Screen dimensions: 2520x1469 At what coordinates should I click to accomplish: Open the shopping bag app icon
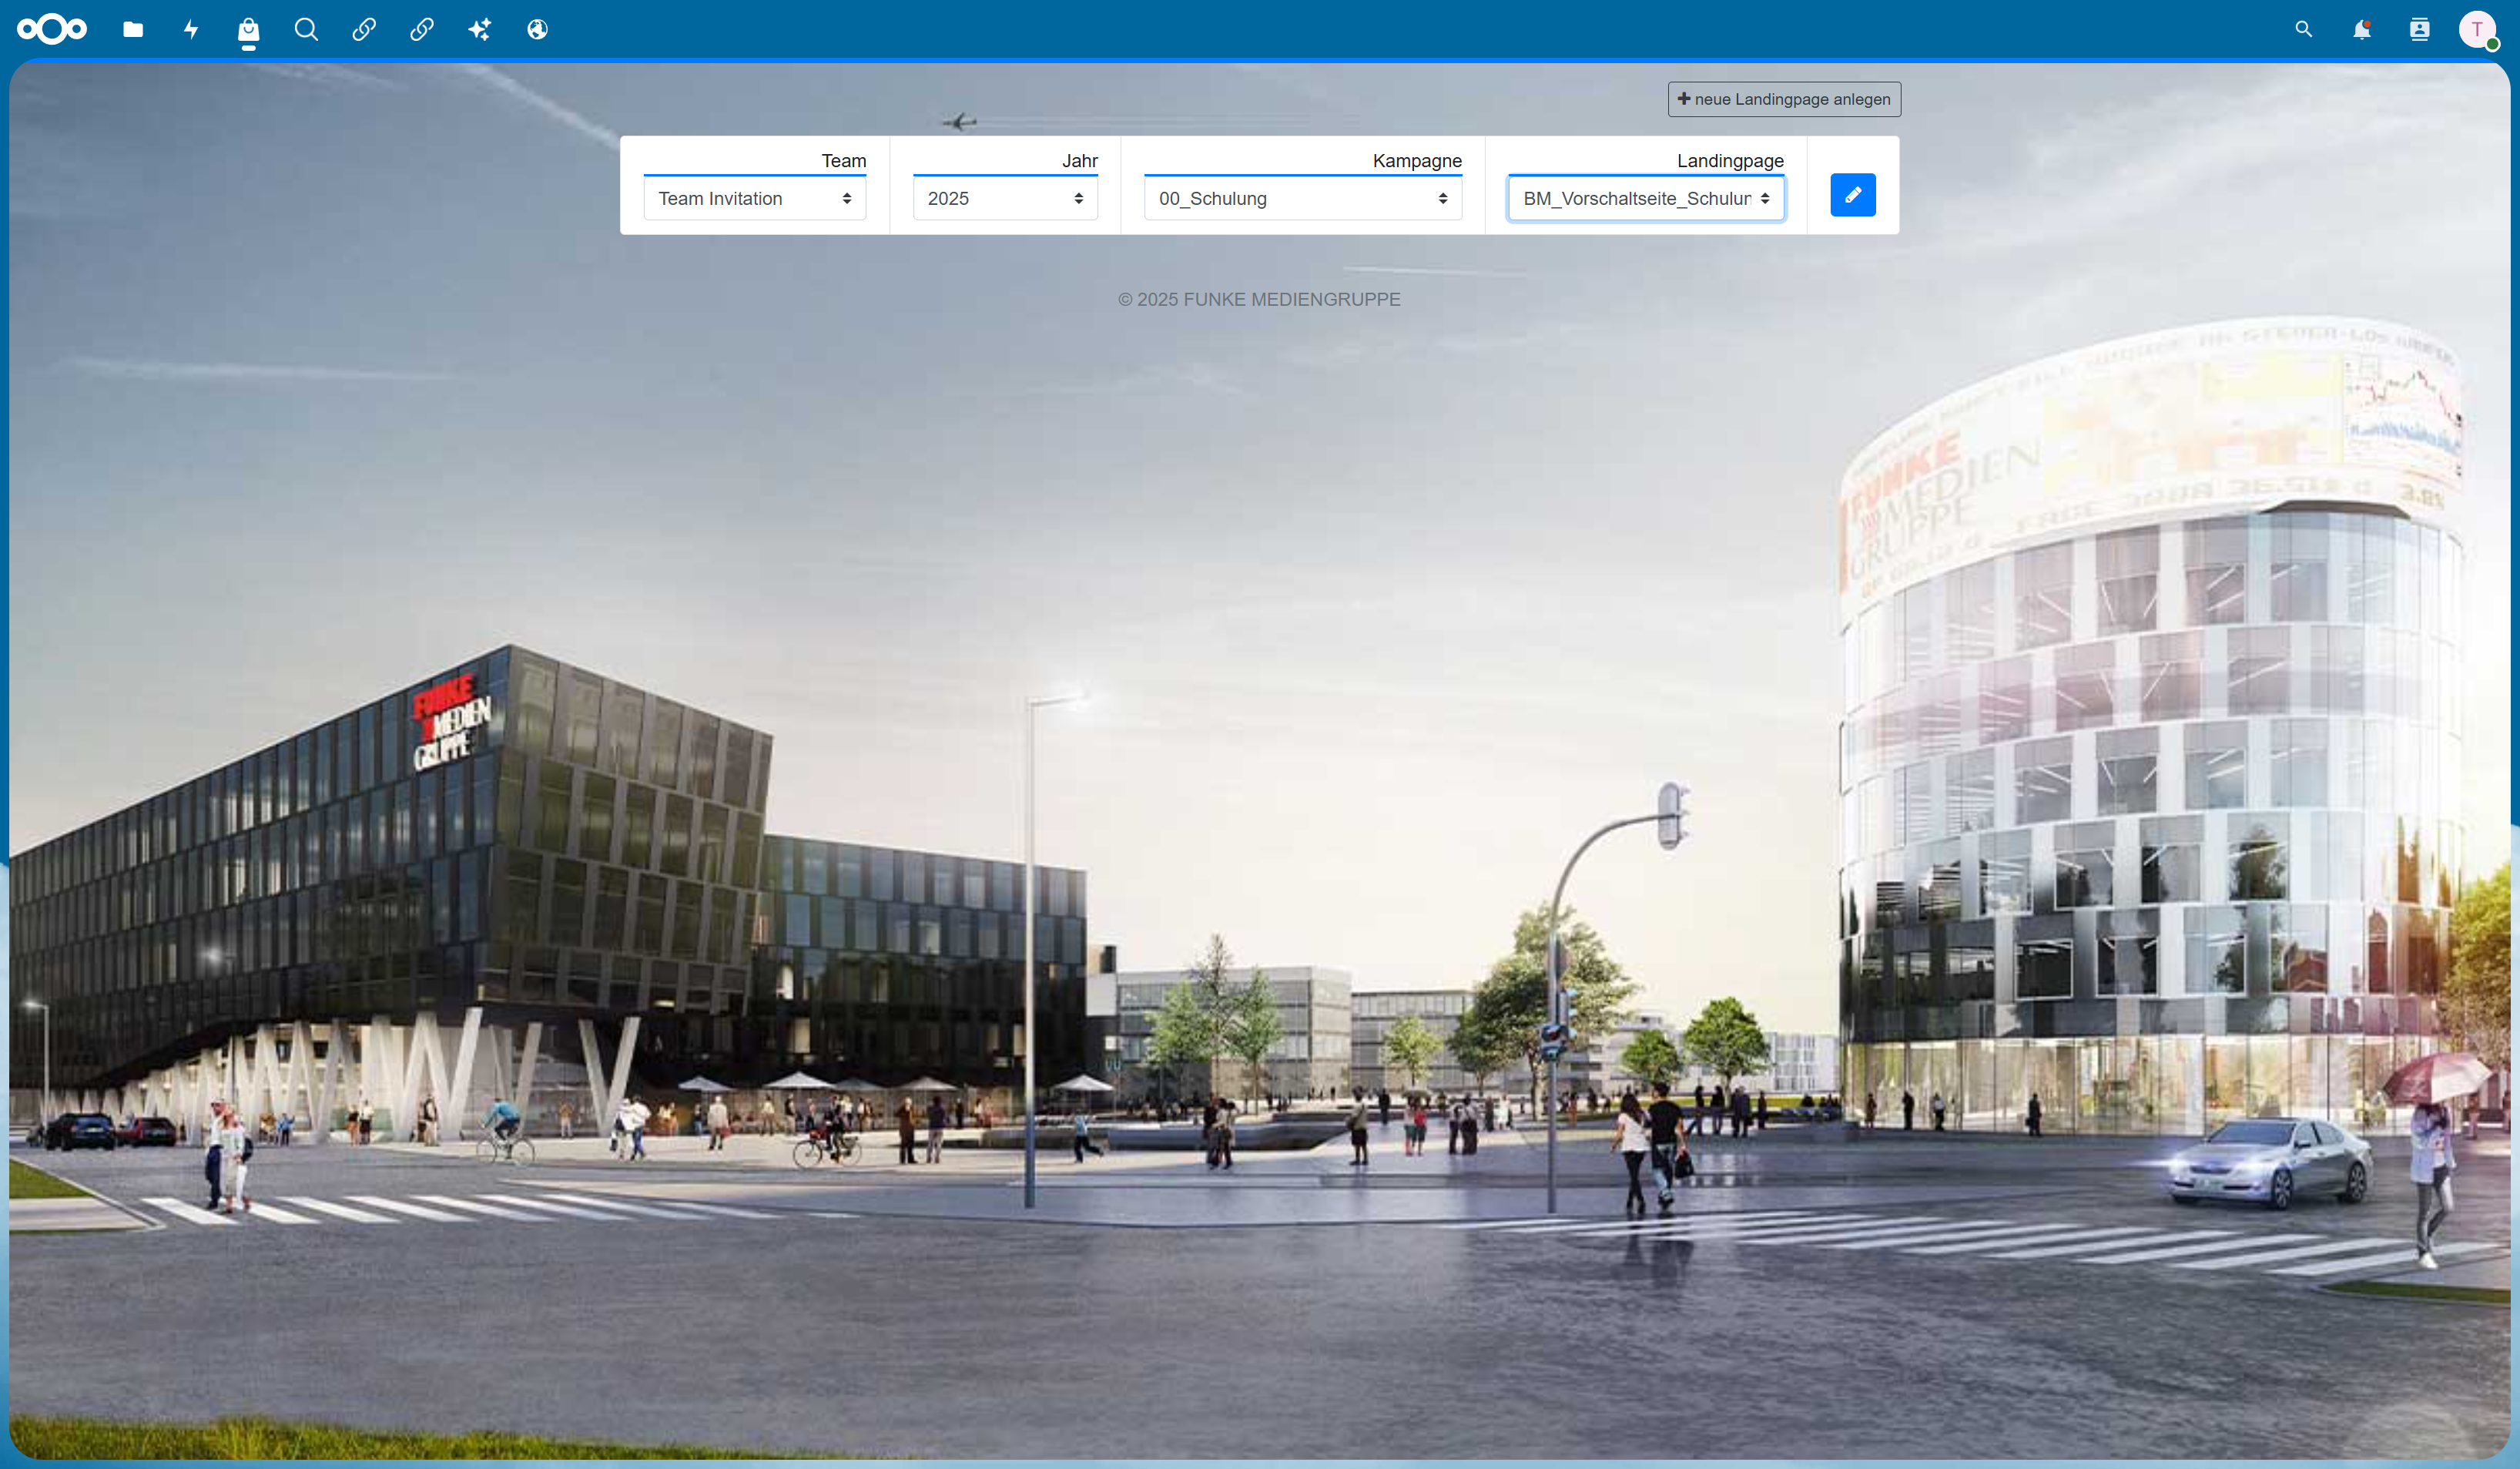click(248, 29)
